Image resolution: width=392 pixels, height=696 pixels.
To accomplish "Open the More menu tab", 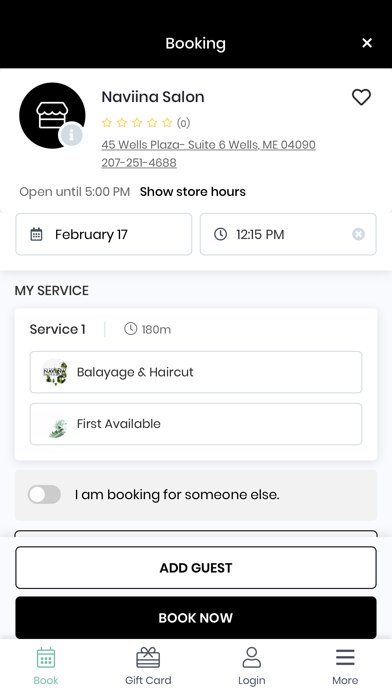I will click(345, 666).
